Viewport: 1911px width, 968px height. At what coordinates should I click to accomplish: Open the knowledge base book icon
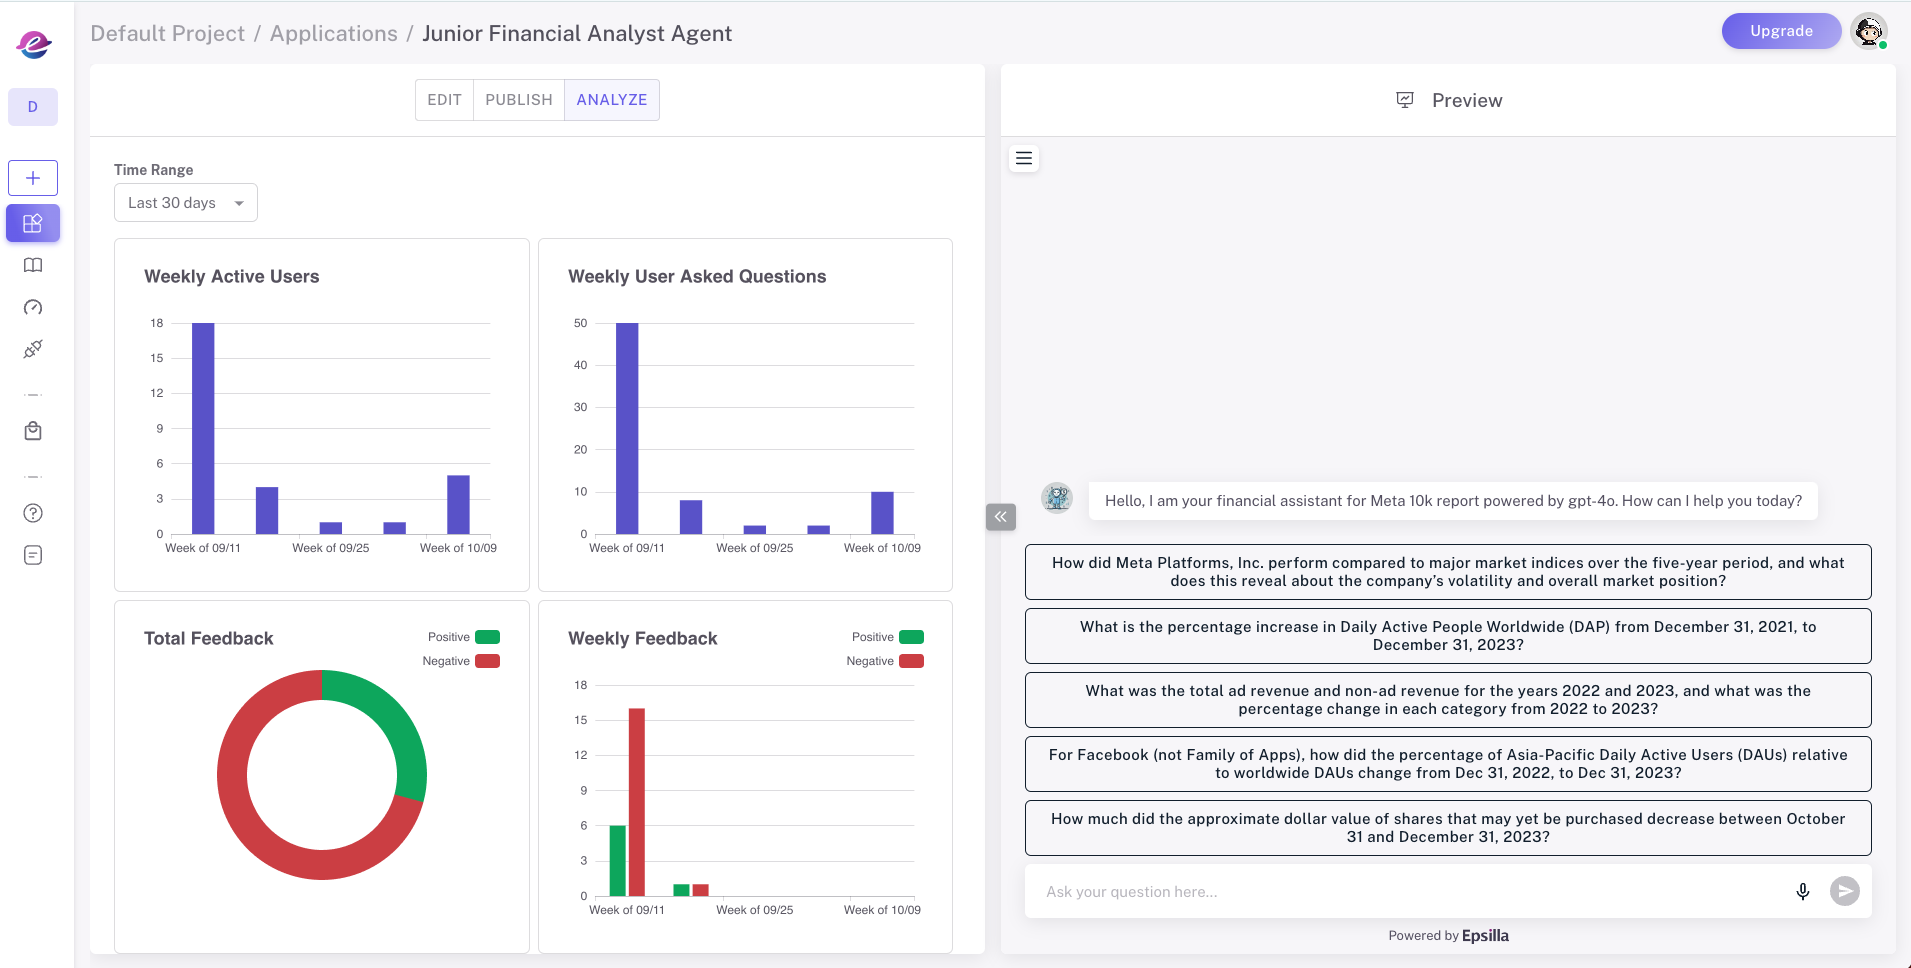[x=33, y=265]
